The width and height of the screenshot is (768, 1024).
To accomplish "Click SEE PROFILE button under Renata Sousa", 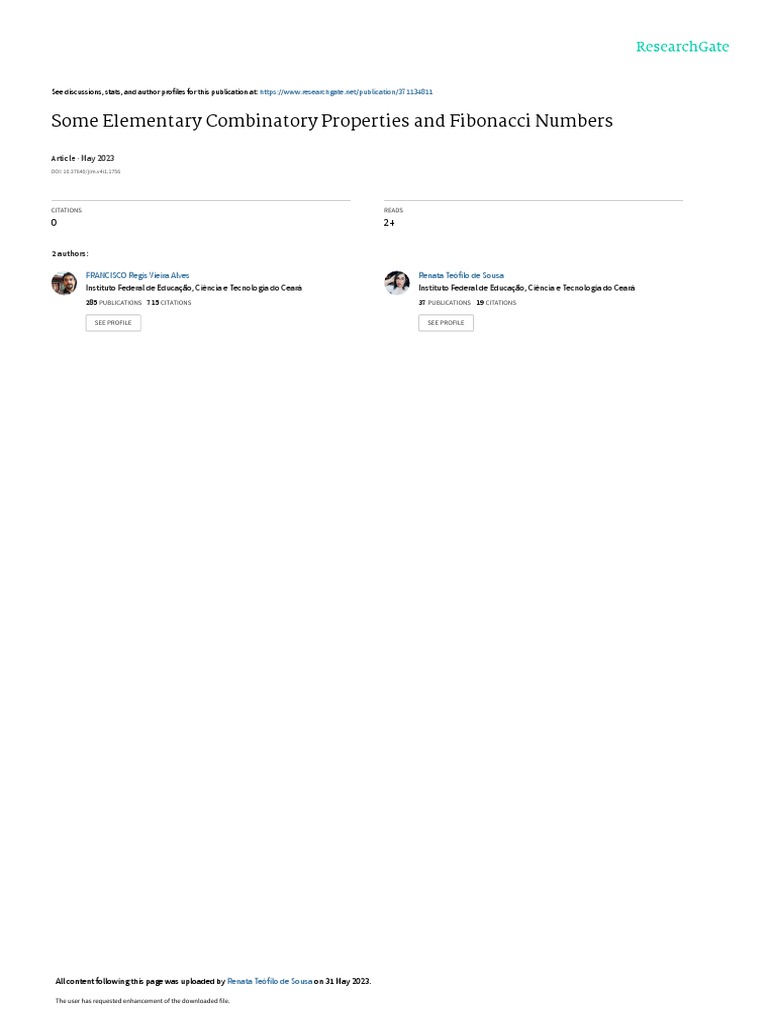I will click(x=446, y=323).
